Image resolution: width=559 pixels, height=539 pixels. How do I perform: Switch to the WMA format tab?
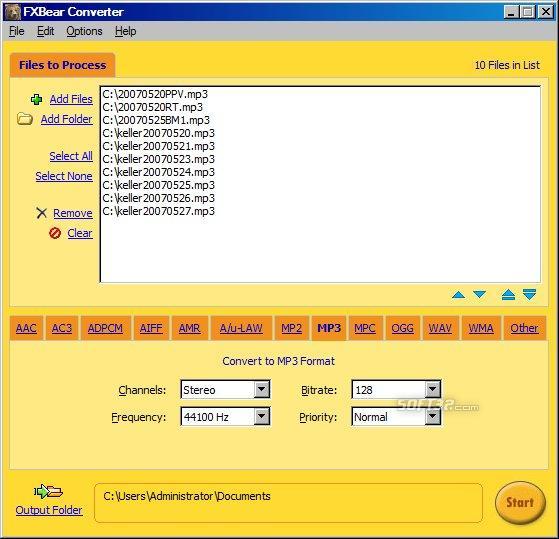coord(481,328)
